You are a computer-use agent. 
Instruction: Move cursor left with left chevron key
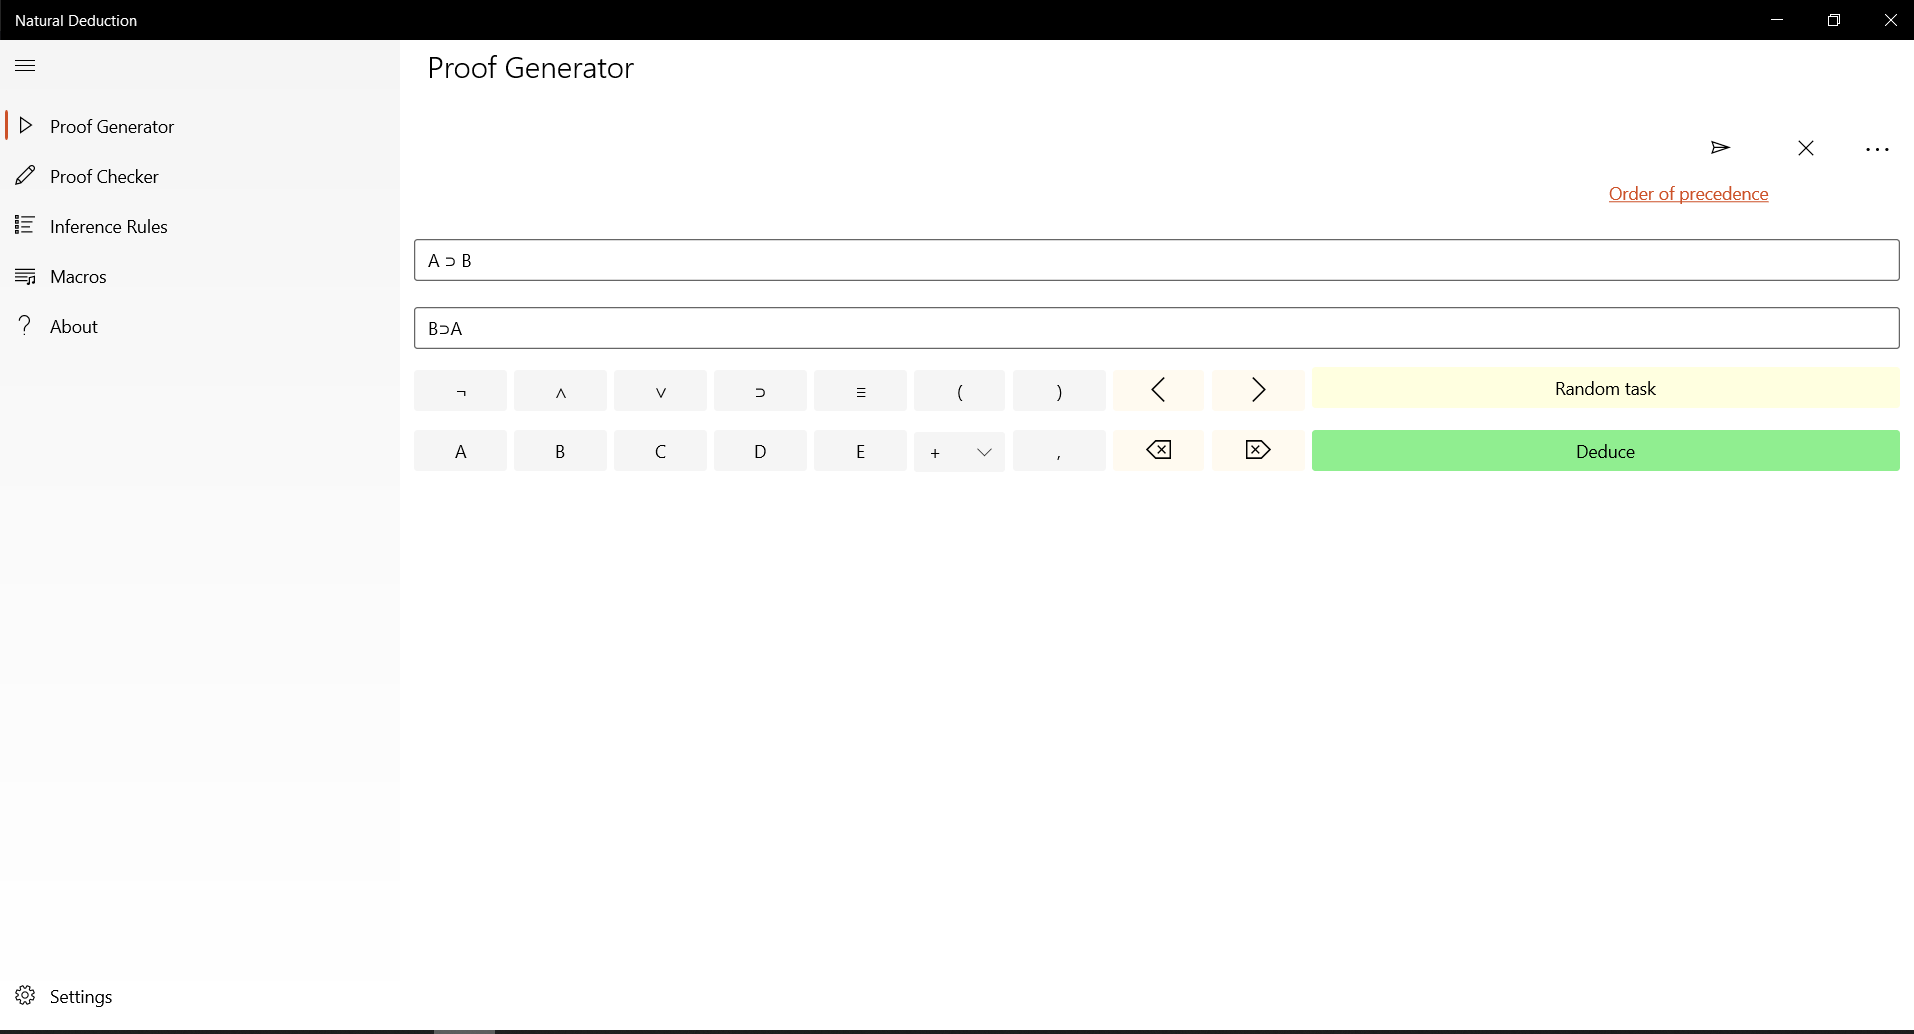(1158, 390)
